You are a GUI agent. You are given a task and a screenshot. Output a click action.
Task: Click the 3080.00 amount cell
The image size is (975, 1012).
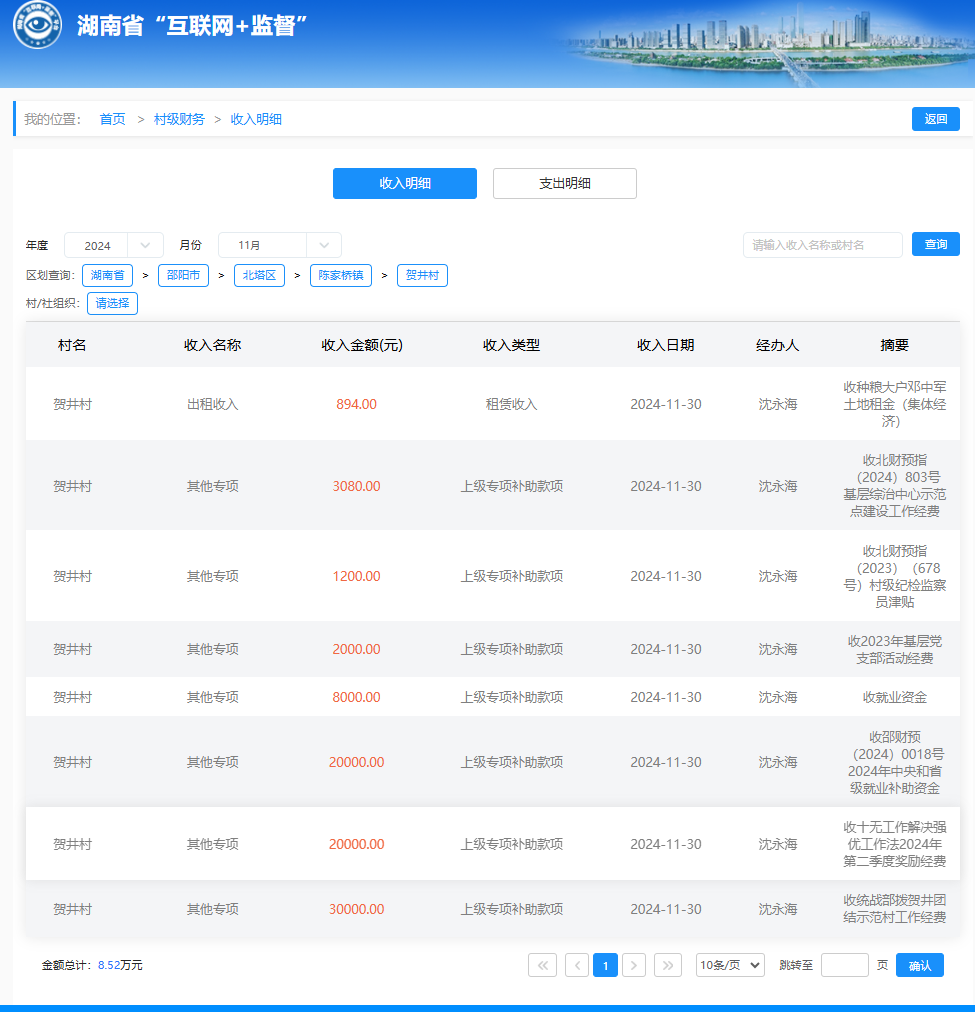click(x=356, y=486)
